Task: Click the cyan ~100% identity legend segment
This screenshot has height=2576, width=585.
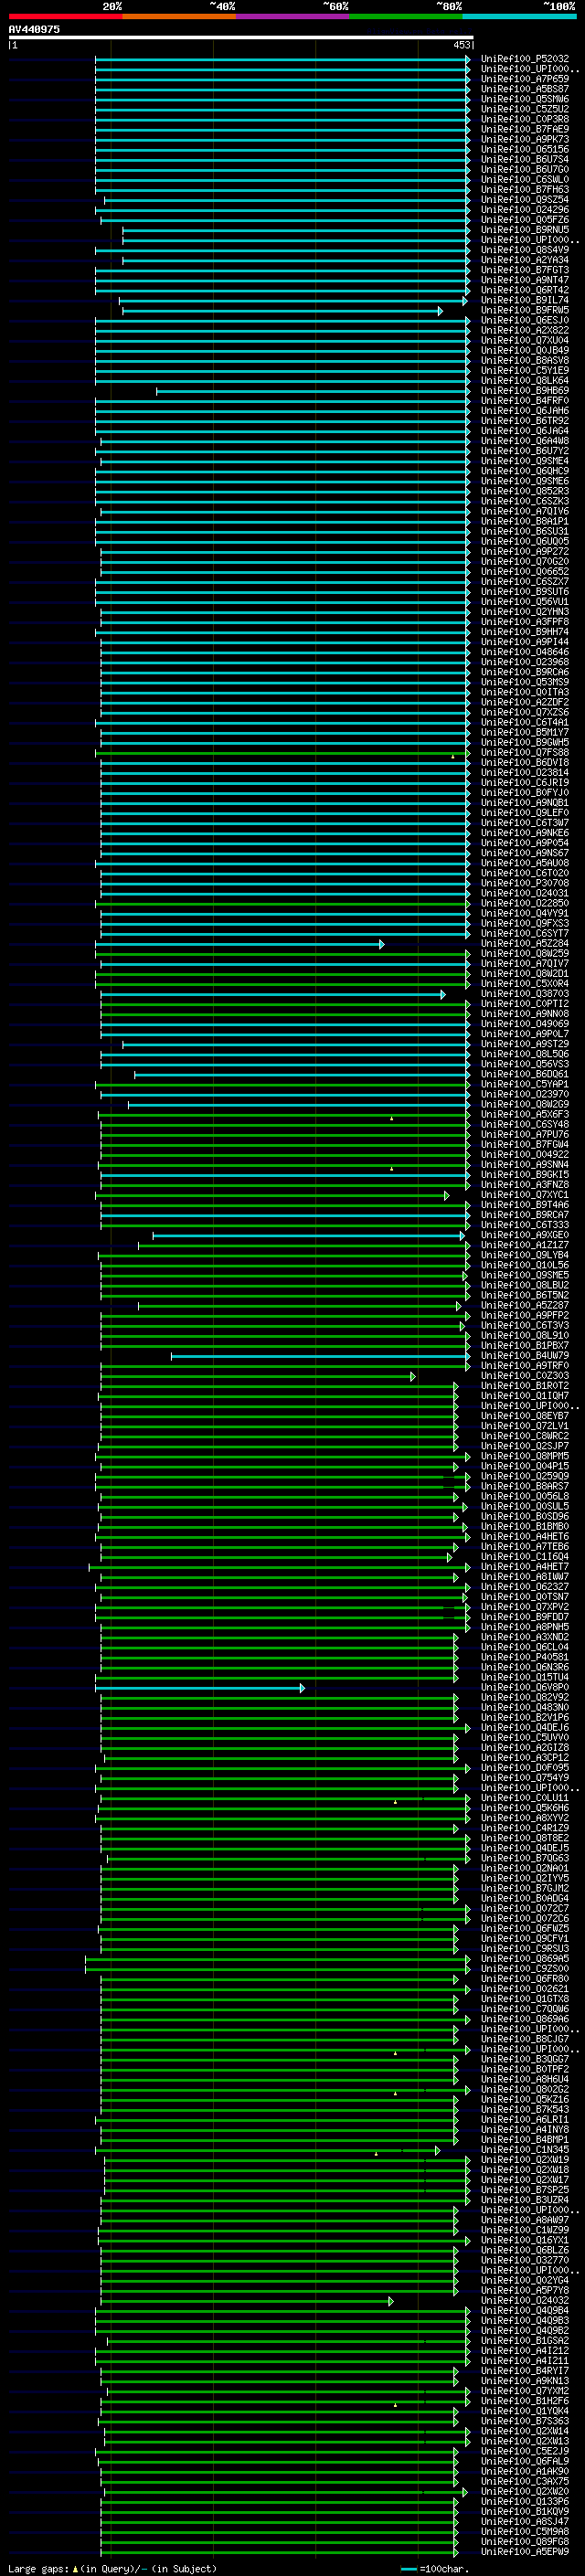Action: pos(519,16)
